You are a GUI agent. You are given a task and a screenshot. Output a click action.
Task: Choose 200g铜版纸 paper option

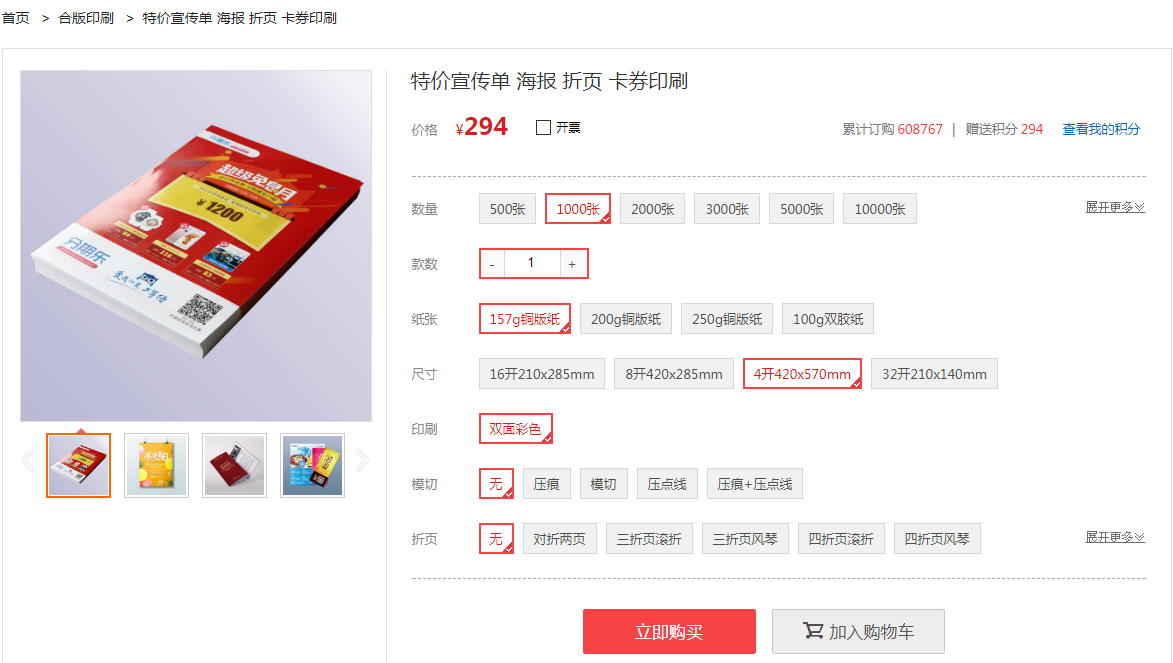point(626,319)
